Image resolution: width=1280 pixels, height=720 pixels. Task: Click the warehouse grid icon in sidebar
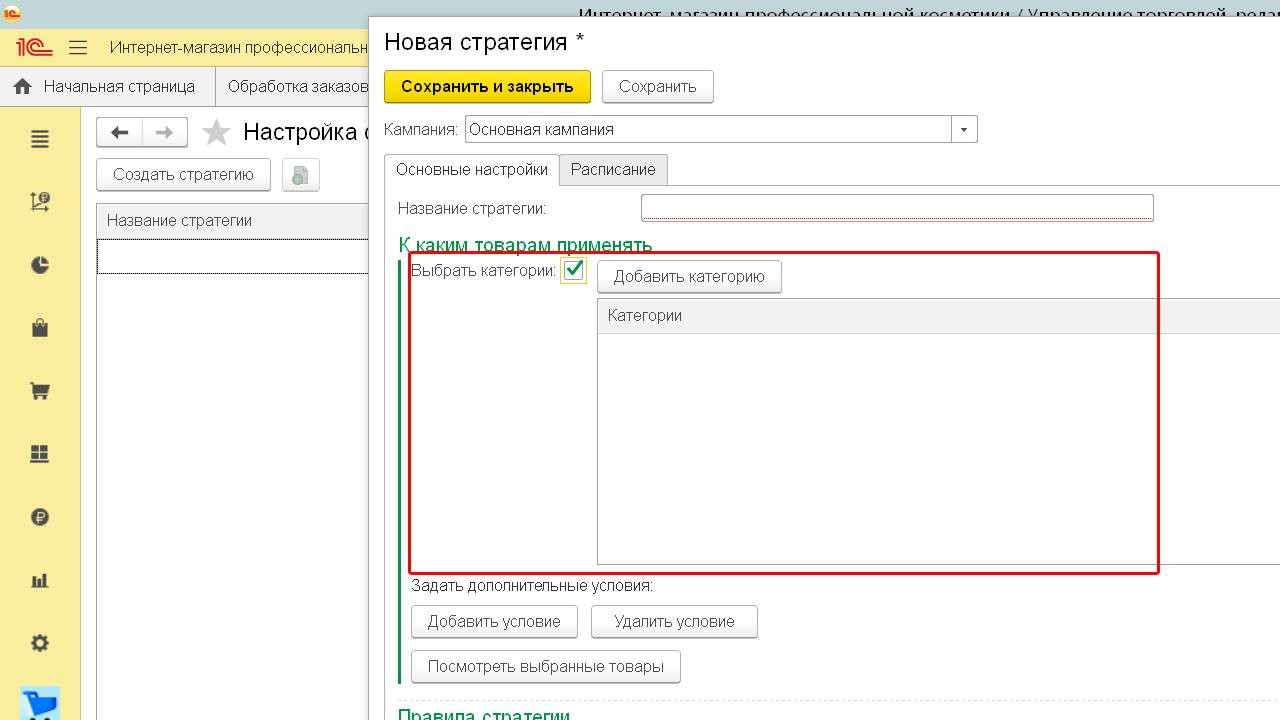40,454
